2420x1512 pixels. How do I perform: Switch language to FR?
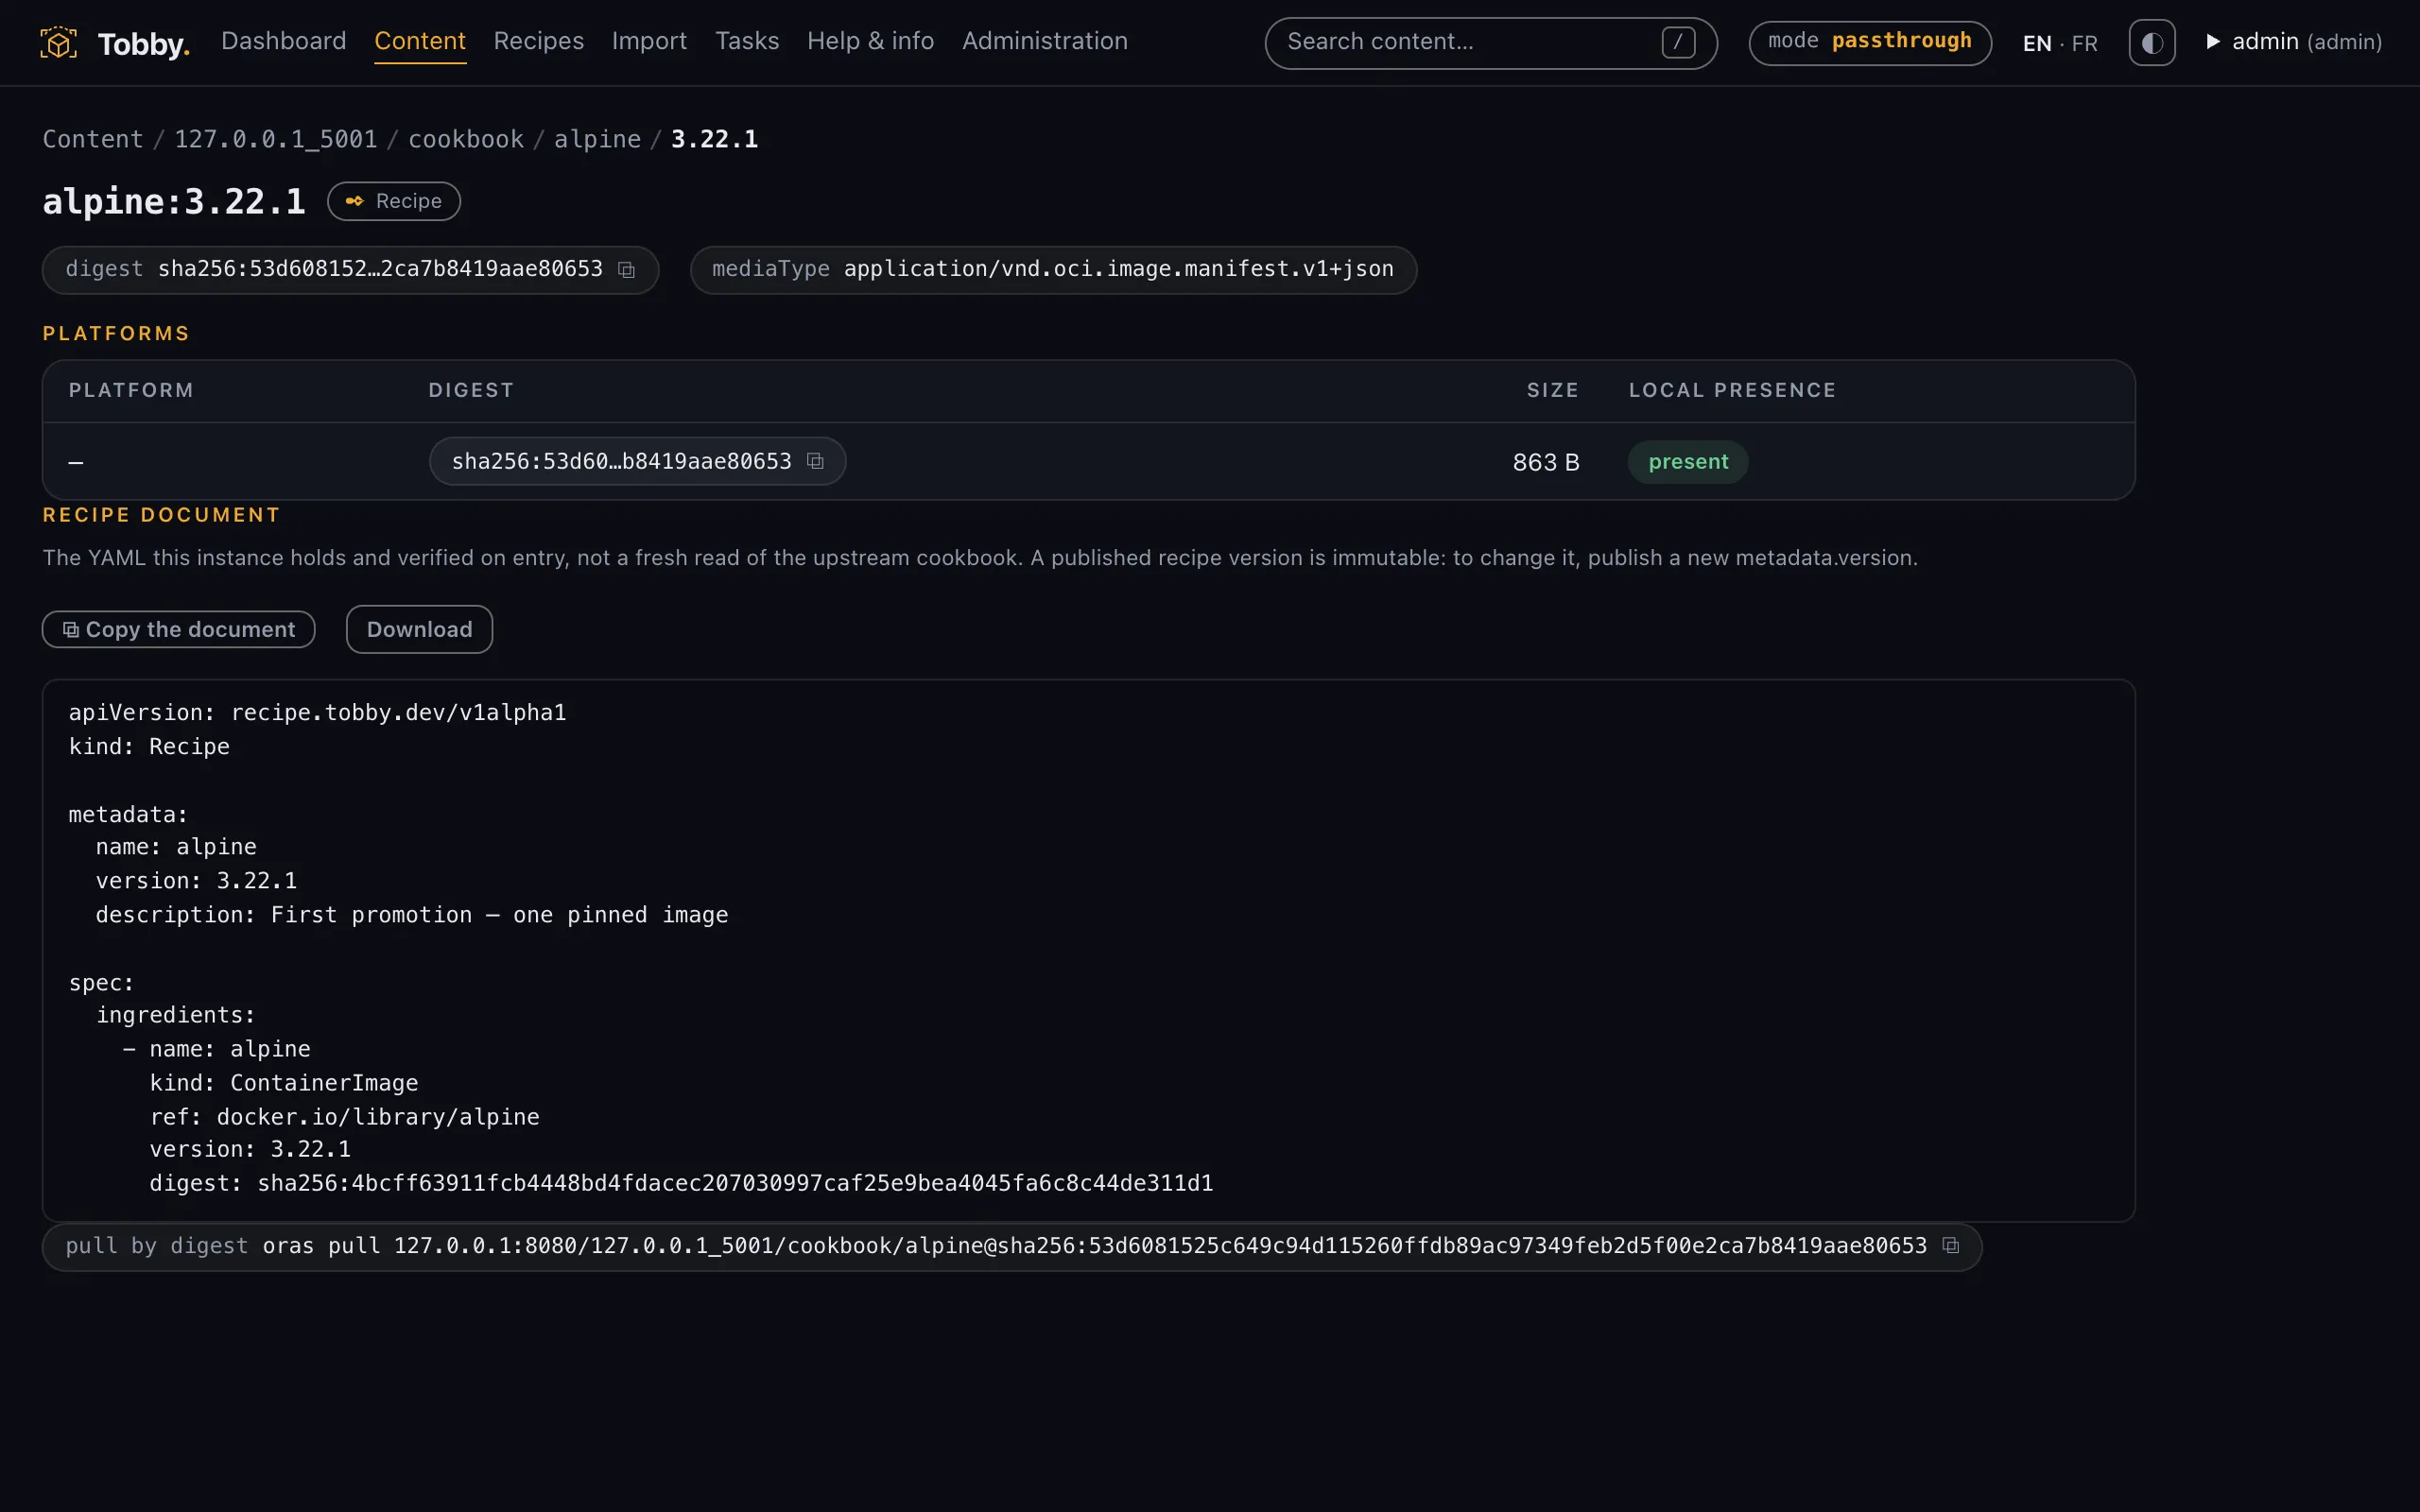2084,43
